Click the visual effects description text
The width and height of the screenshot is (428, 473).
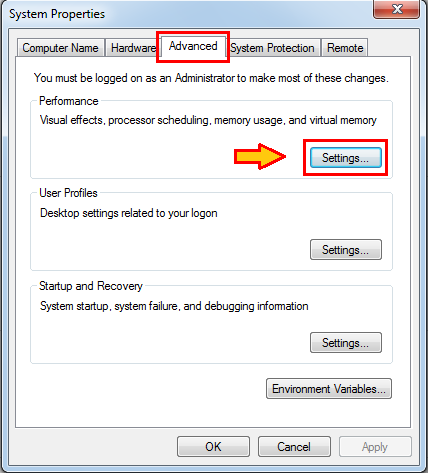point(208,120)
